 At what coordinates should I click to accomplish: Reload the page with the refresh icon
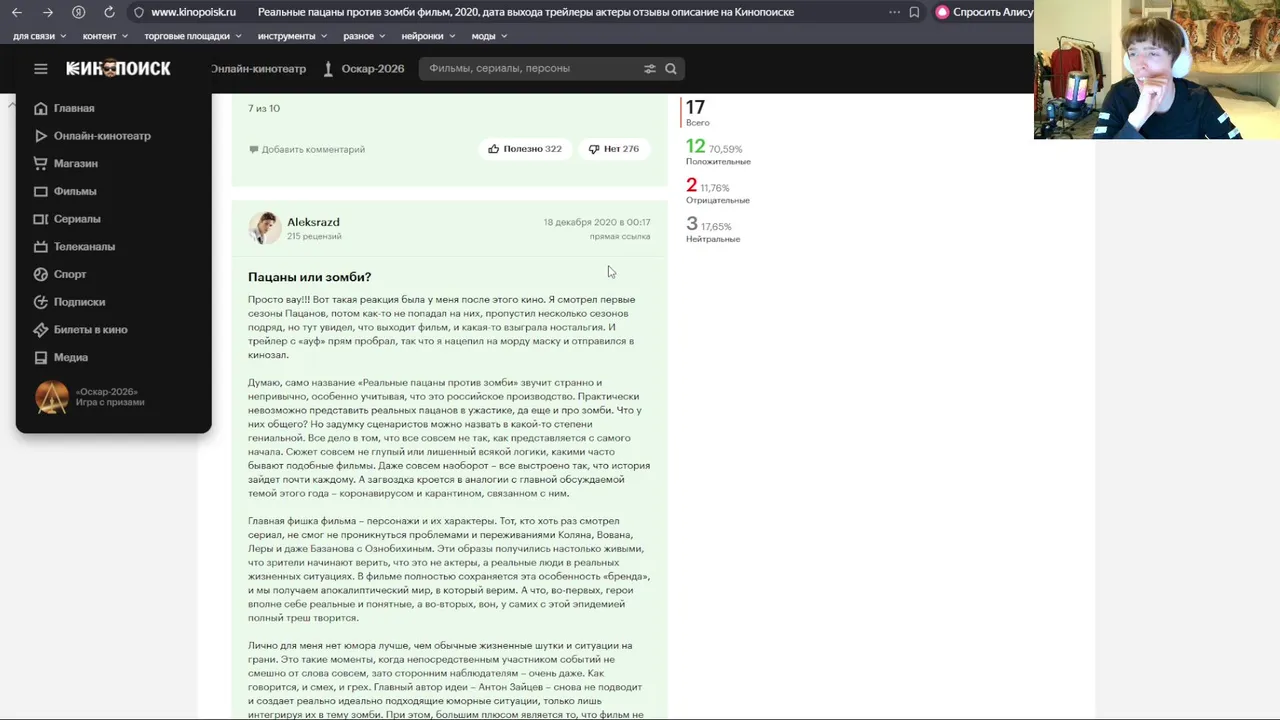(x=109, y=12)
